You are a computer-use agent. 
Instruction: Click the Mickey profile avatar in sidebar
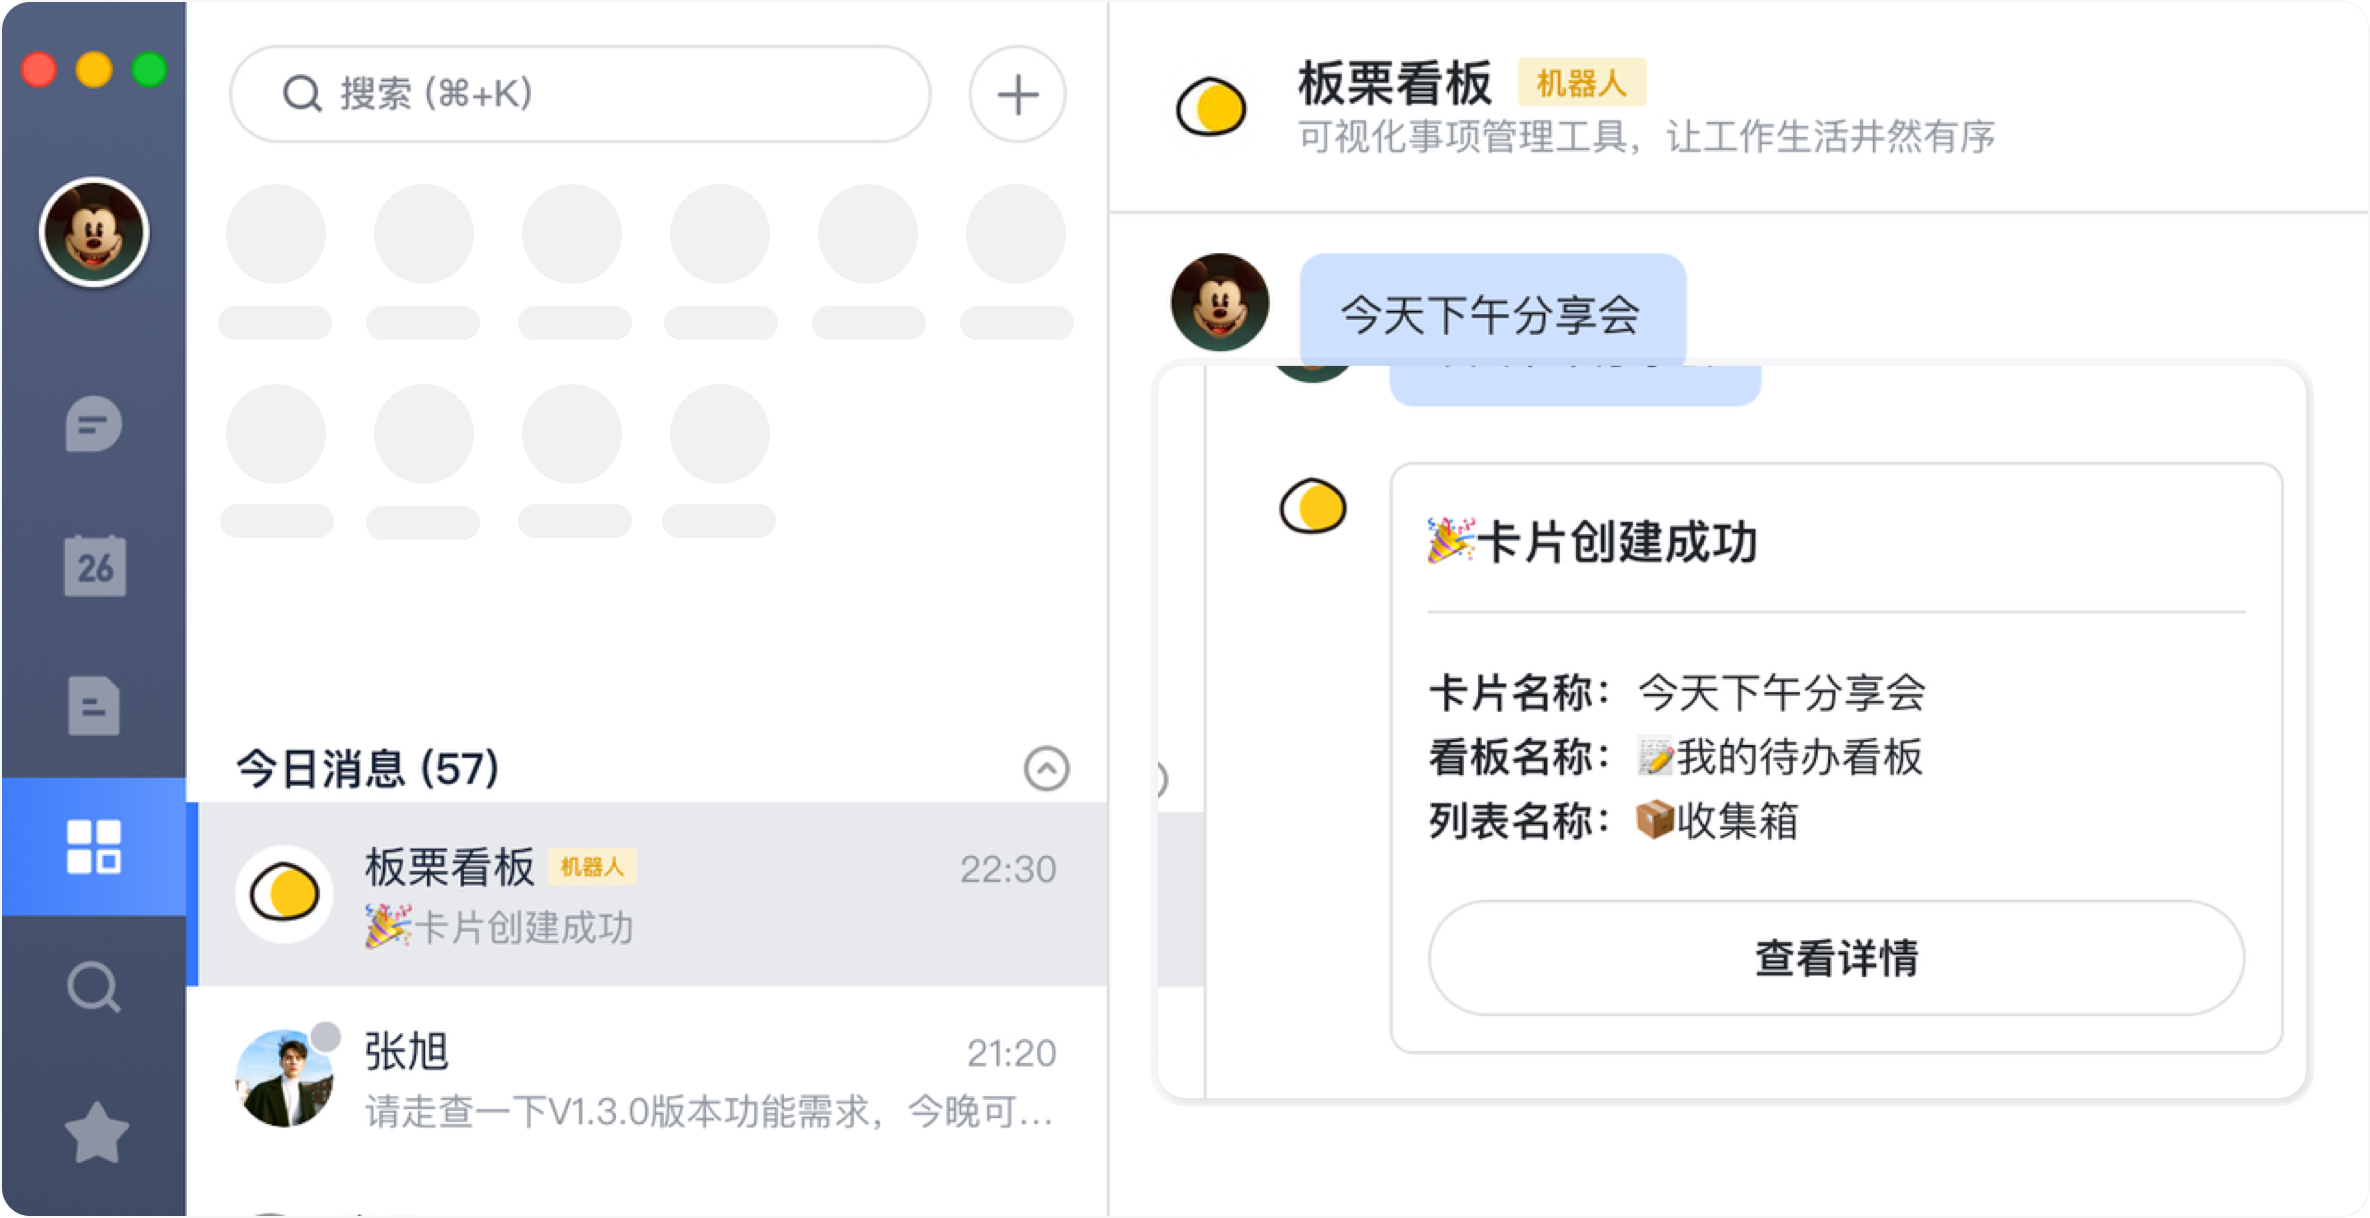pos(94,233)
